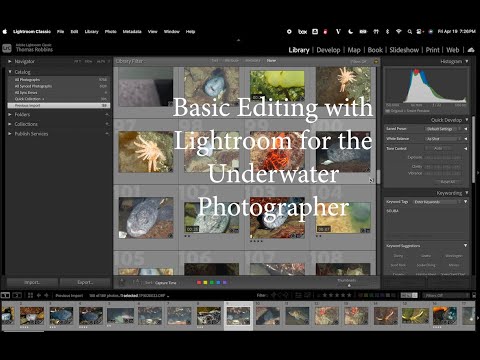This screenshot has height=360, width=480.
Task: Open the White Balance As Shot dropdown
Action: pos(443,139)
